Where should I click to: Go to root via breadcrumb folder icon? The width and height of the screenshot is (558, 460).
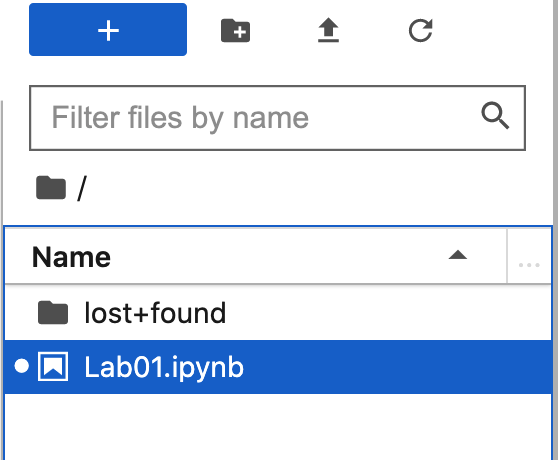click(x=51, y=187)
